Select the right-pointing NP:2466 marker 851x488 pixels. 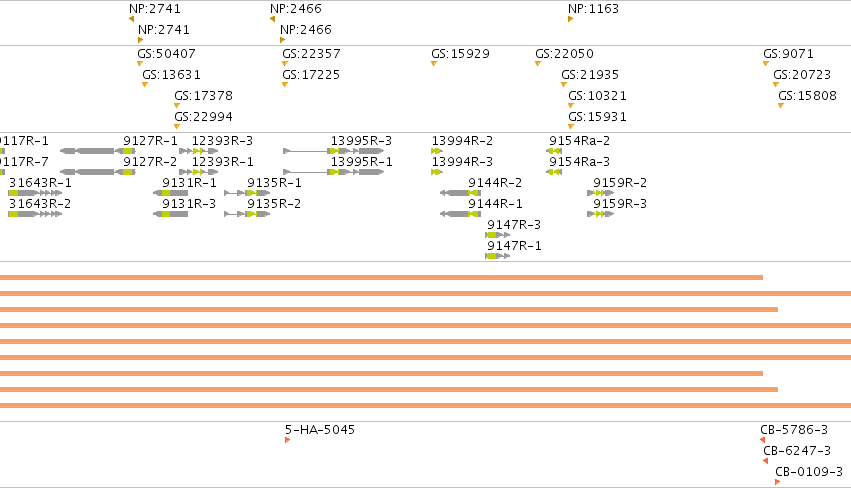[x=282, y=40]
